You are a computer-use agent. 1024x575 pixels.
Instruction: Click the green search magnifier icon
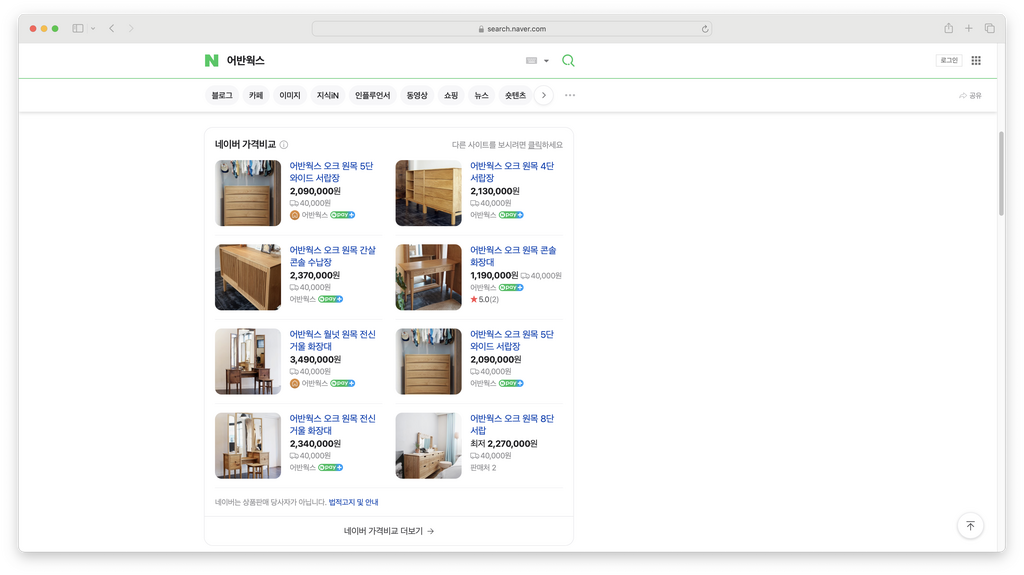pyautogui.click(x=568, y=61)
